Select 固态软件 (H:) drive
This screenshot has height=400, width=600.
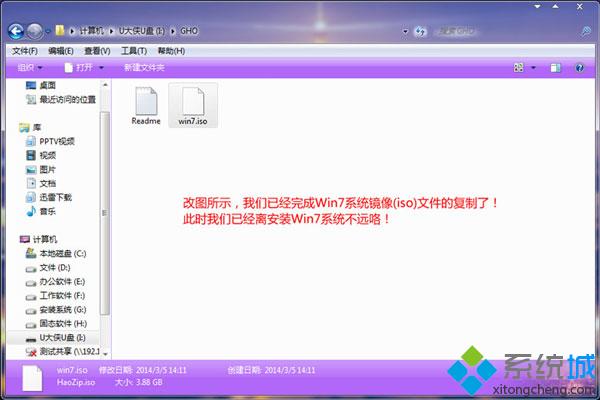[56, 324]
